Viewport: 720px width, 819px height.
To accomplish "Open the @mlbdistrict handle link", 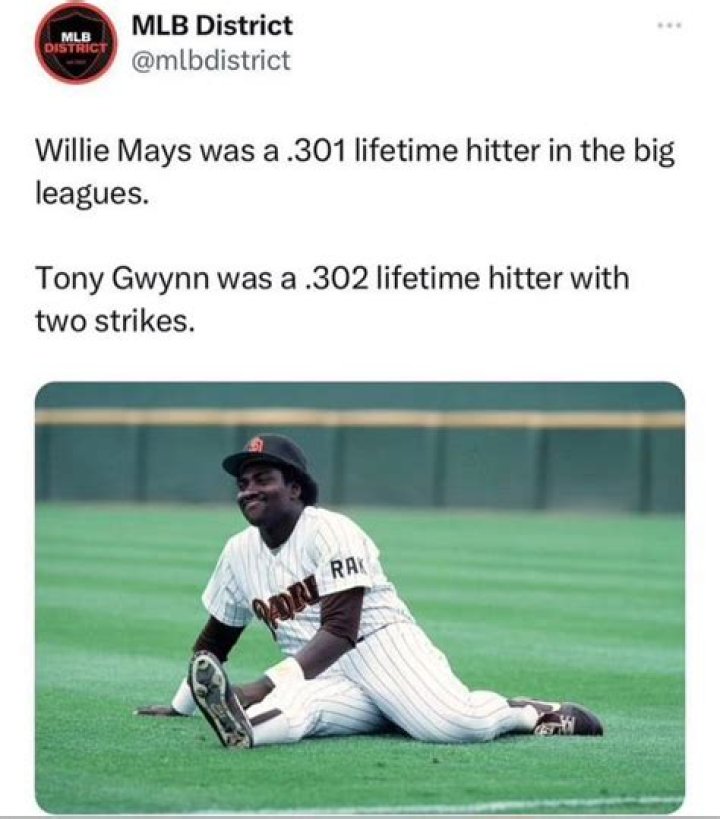I will 211,60.
